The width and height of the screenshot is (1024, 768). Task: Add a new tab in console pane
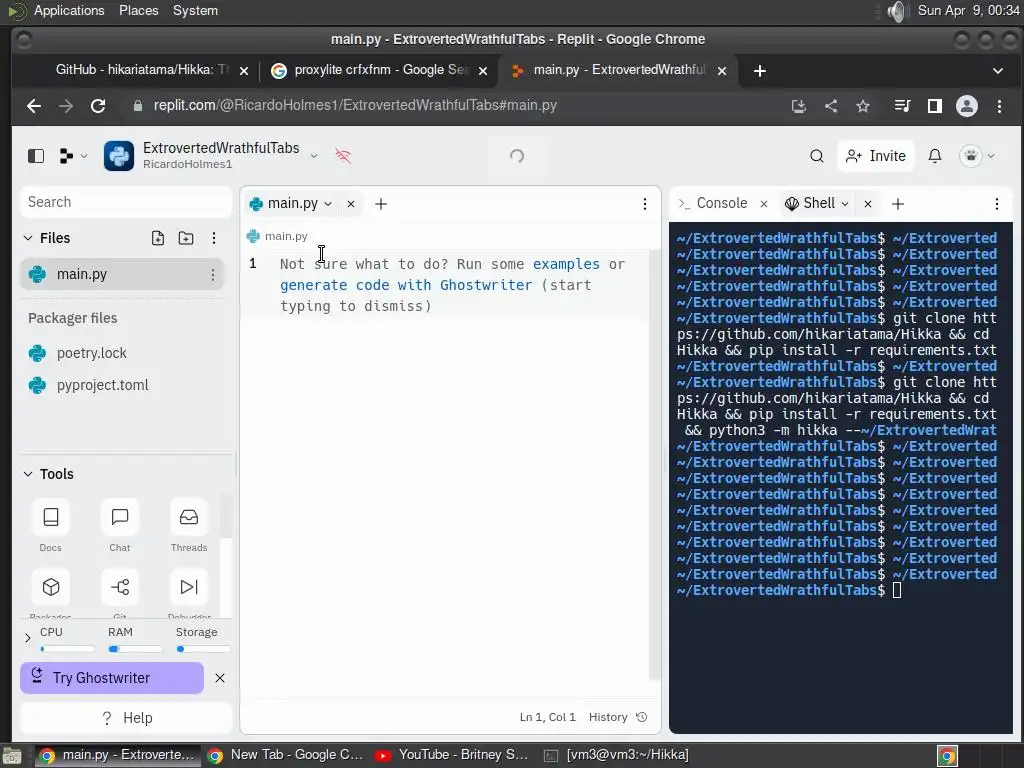tap(898, 204)
